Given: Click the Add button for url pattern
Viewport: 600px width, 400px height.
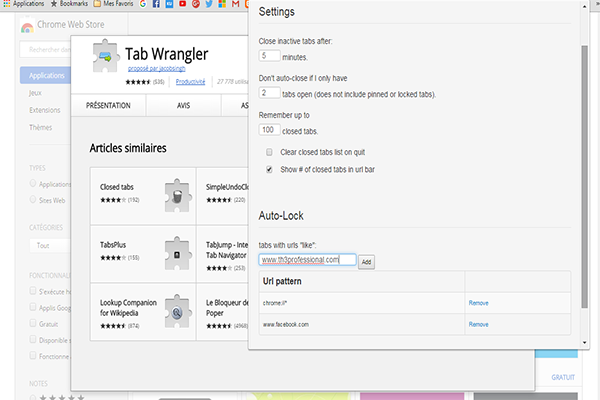Looking at the screenshot, I should point(366,262).
